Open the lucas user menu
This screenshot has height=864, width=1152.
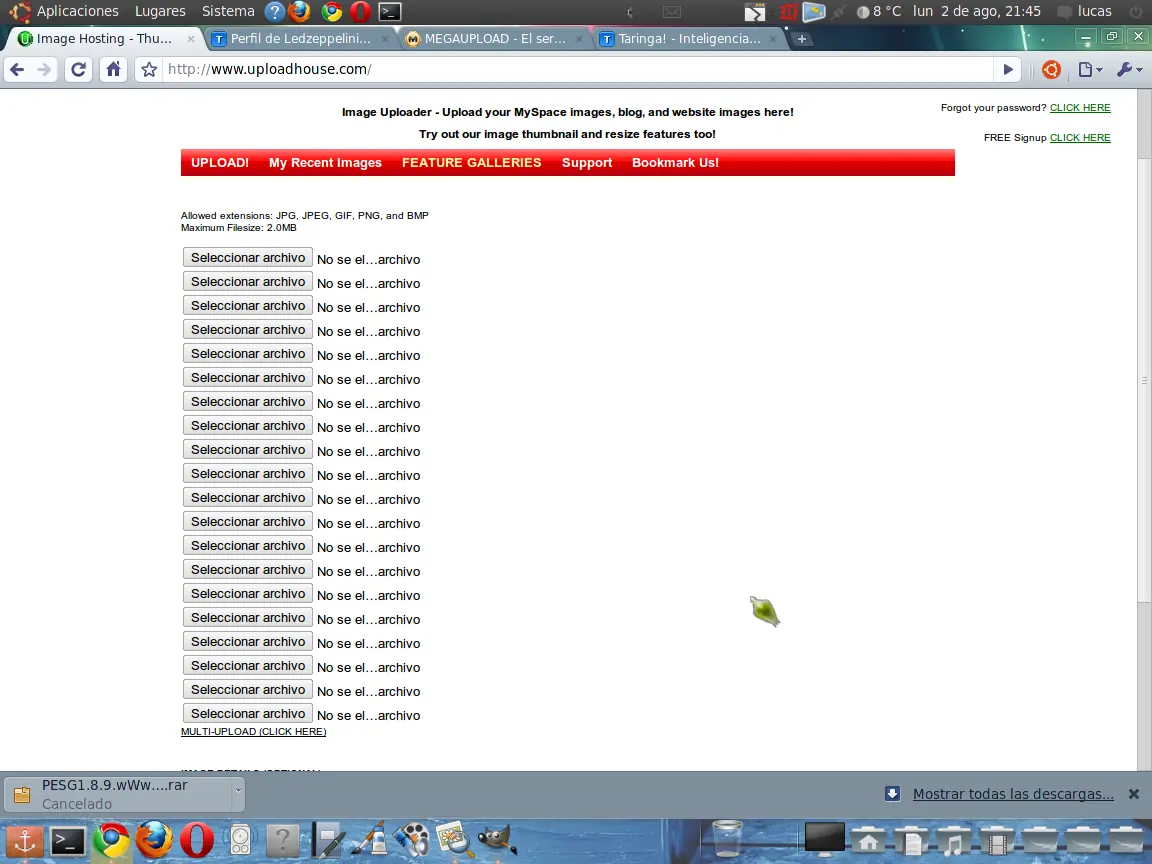[1086, 12]
